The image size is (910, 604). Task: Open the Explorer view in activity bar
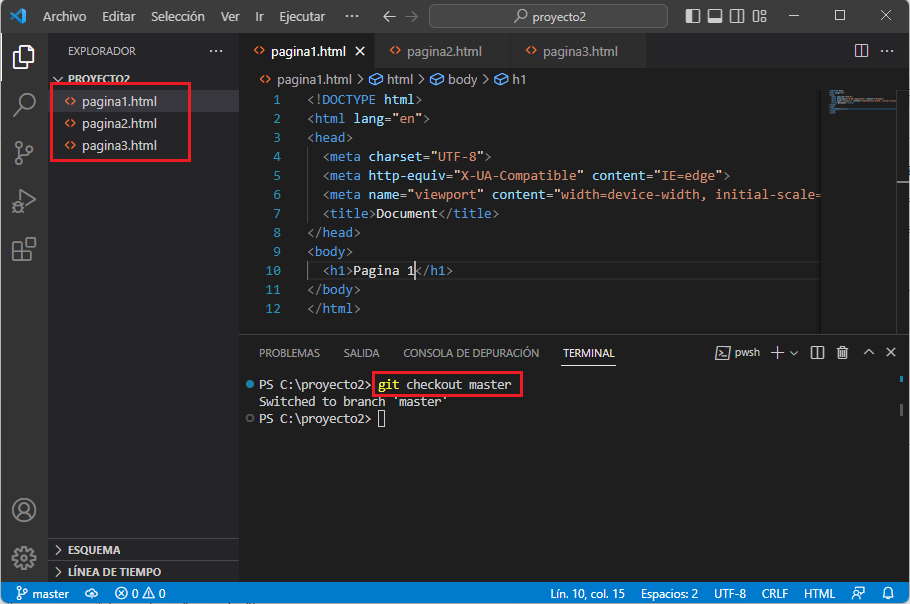click(x=23, y=57)
